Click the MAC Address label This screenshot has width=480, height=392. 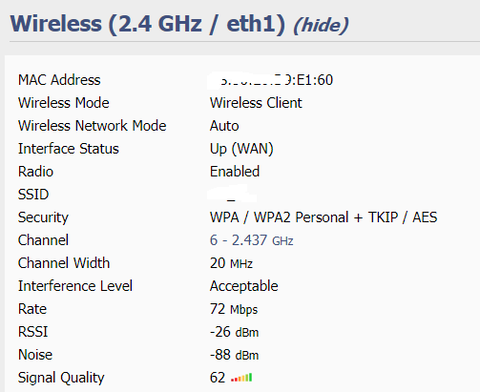[59, 80]
